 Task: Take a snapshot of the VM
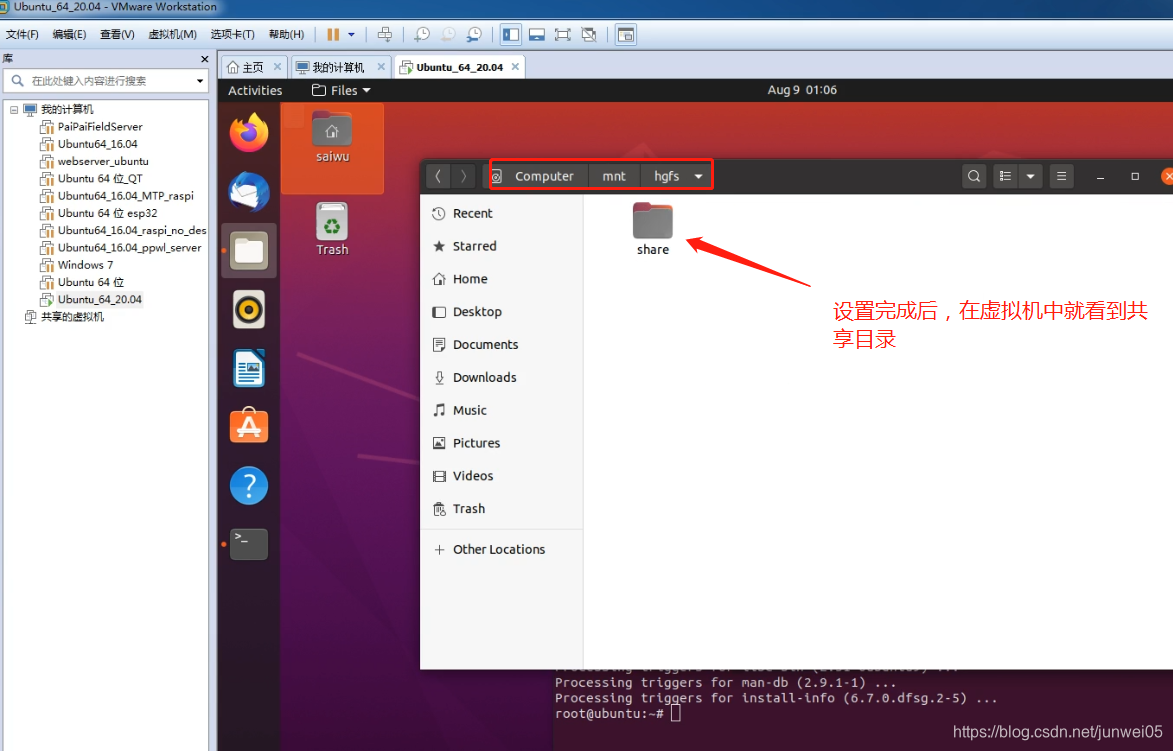tap(422, 34)
